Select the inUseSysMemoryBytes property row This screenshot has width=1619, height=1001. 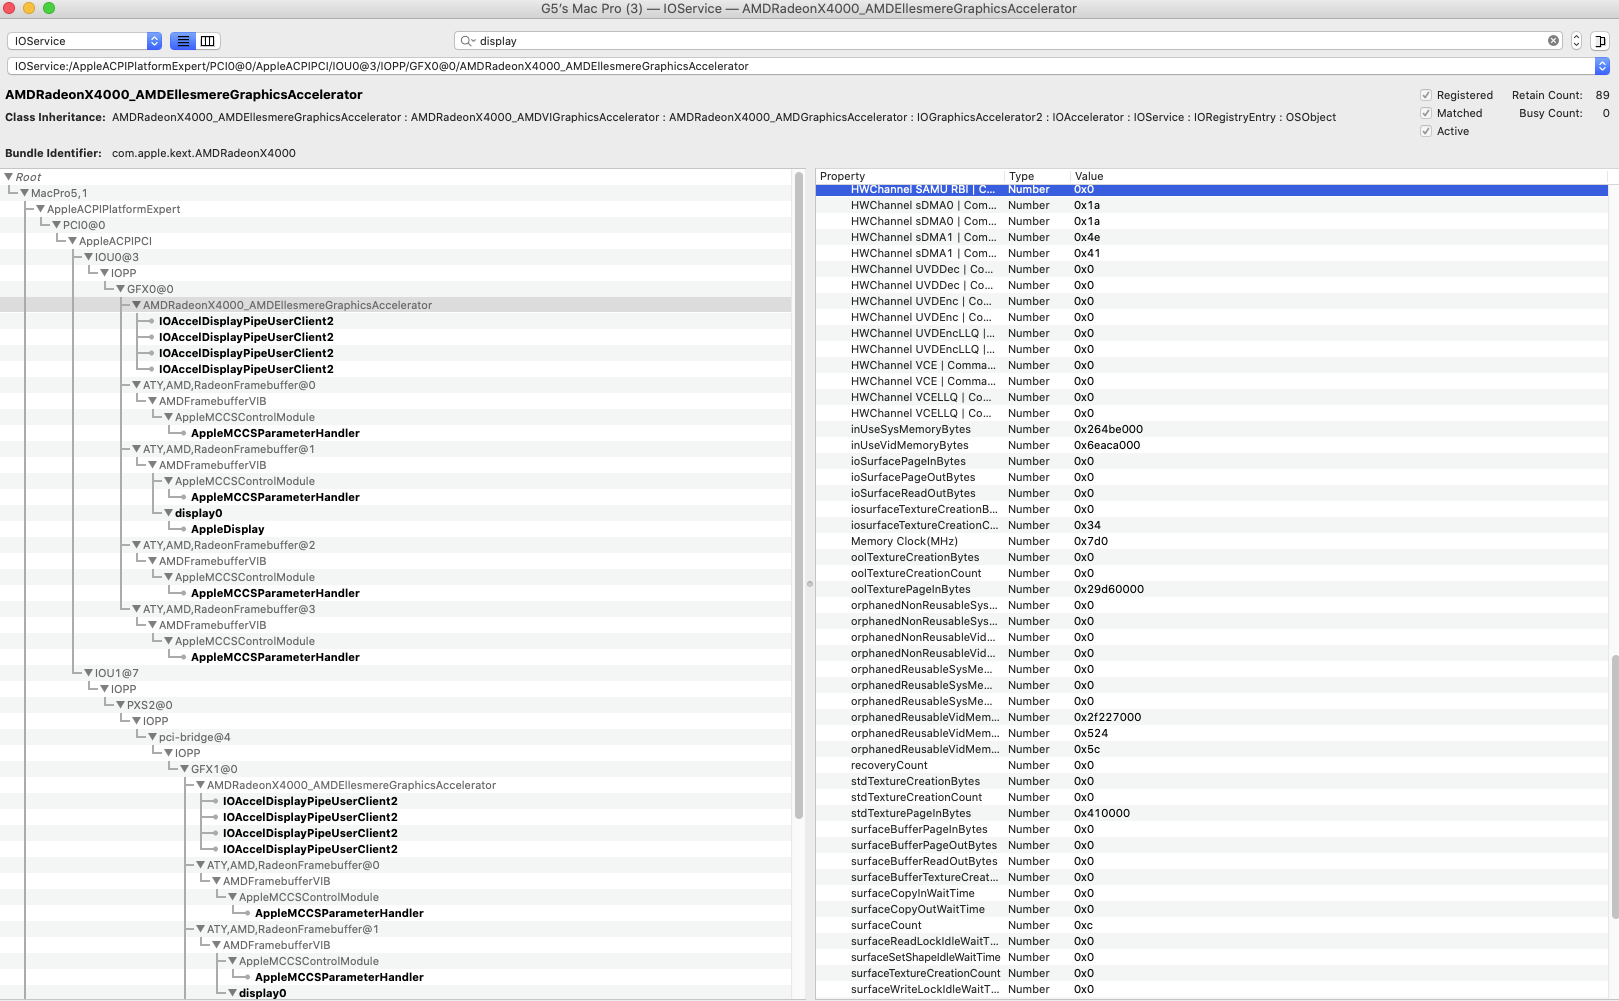coord(1211,429)
